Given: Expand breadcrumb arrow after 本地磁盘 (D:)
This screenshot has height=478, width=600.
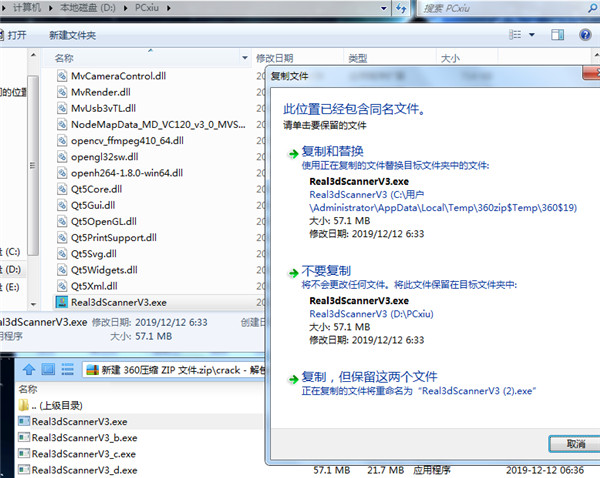Looking at the screenshot, I should [126, 8].
